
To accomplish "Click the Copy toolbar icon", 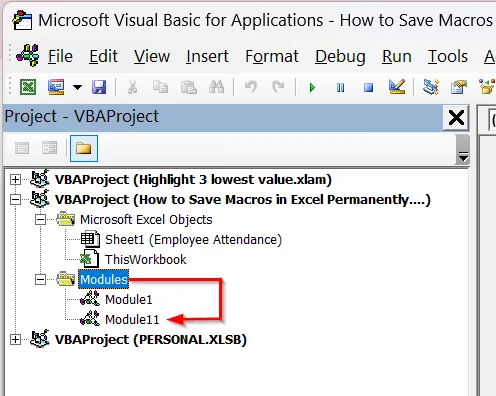I will [x=160, y=87].
